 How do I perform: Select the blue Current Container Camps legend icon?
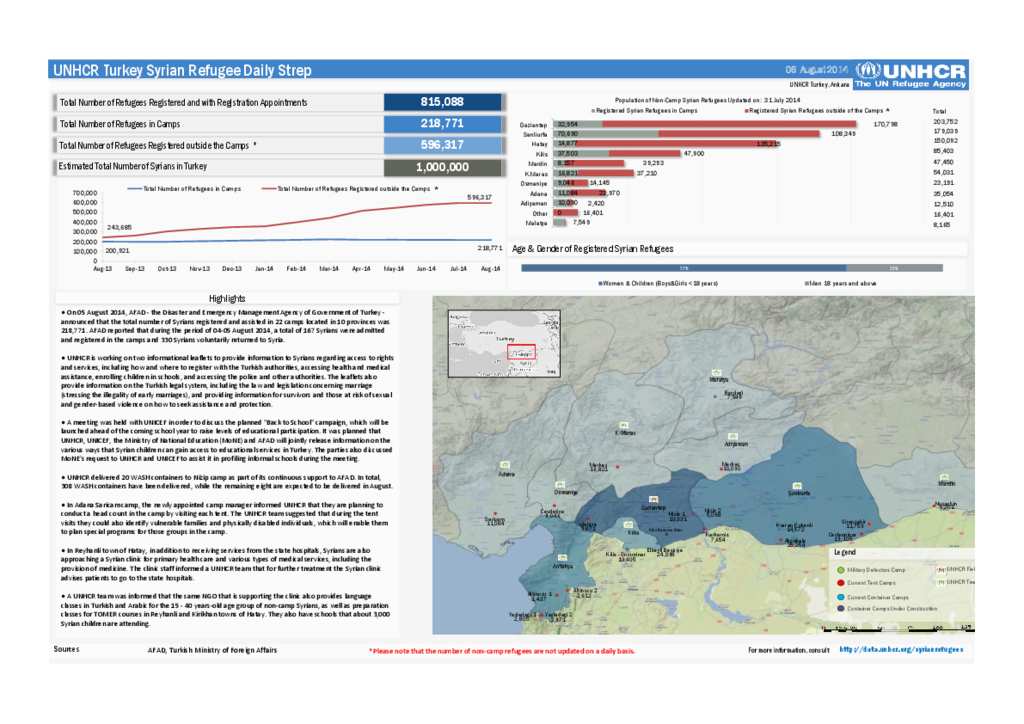[x=840, y=598]
